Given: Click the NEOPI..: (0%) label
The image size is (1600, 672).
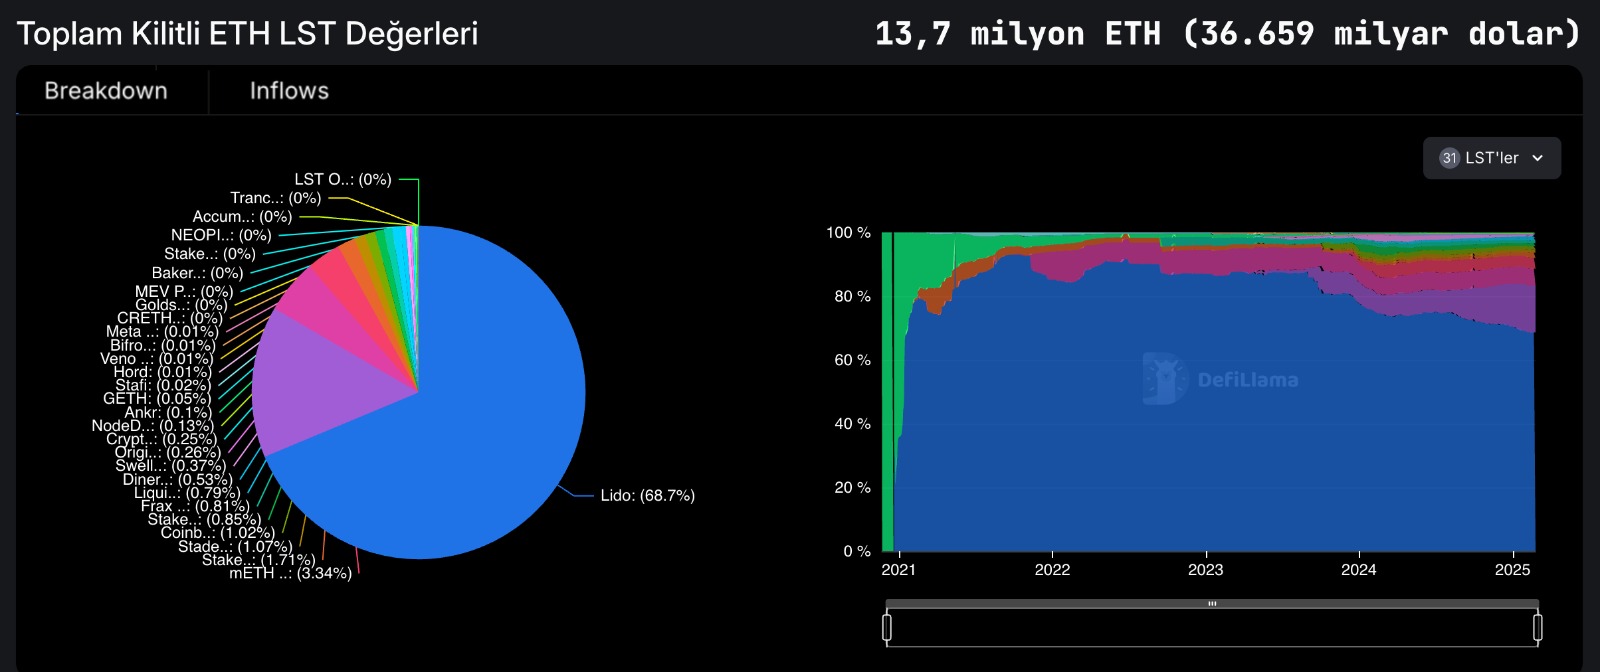Looking at the screenshot, I should (221, 235).
